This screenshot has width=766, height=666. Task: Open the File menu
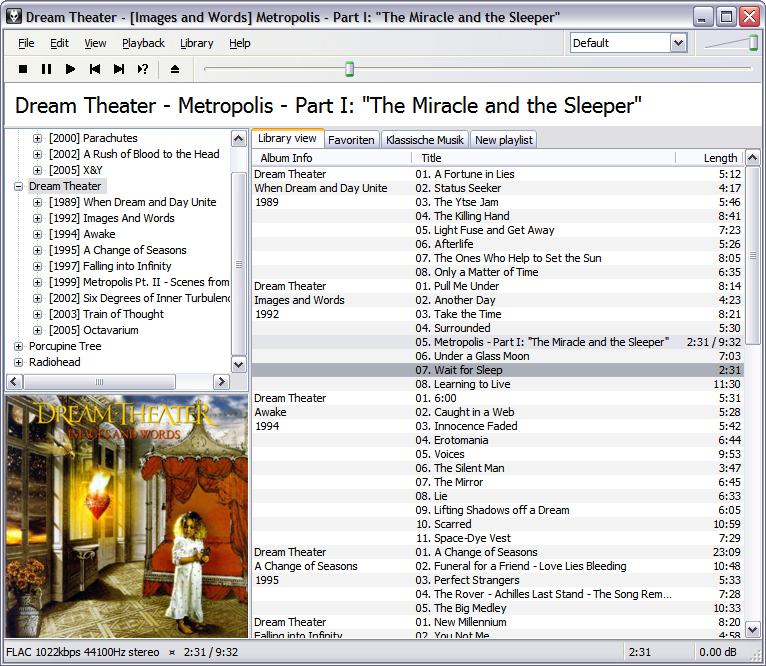(26, 43)
